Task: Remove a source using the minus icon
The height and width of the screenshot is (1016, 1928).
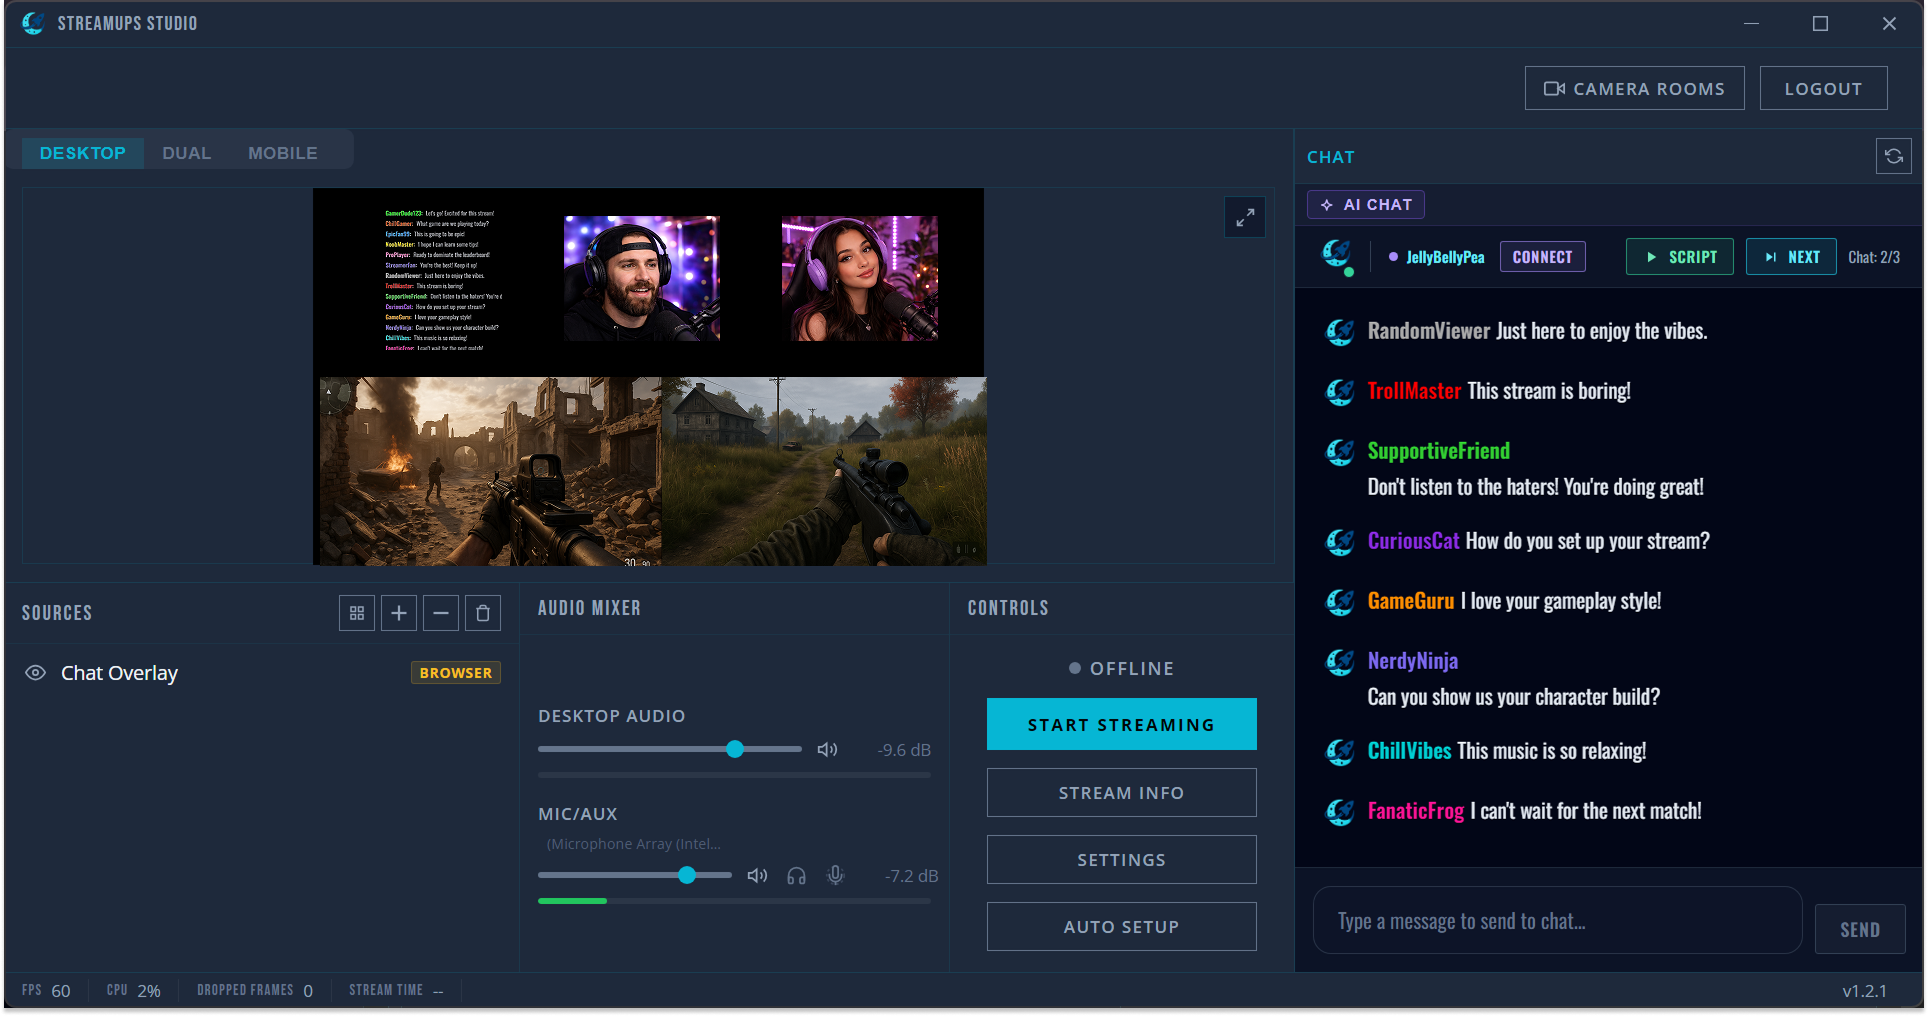Action: tap(441, 612)
